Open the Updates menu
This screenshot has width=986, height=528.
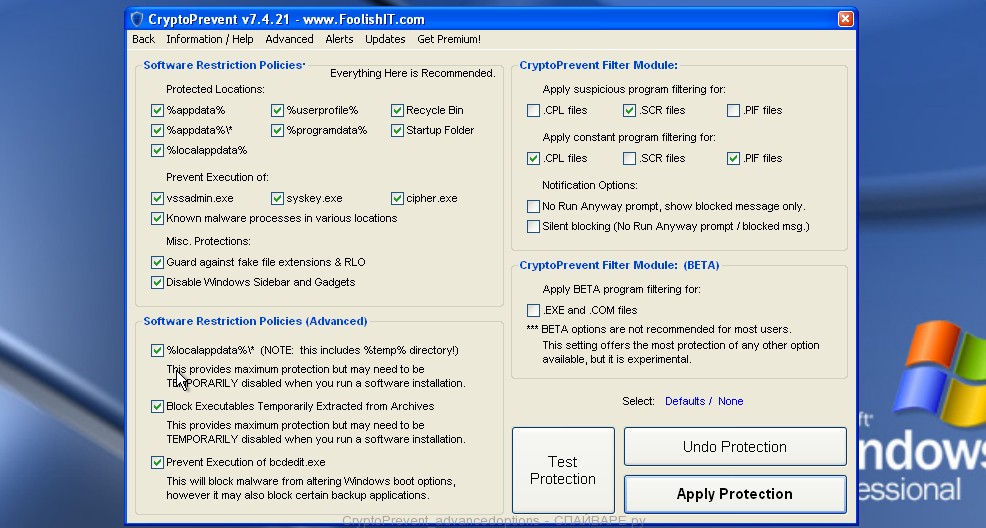tap(385, 39)
